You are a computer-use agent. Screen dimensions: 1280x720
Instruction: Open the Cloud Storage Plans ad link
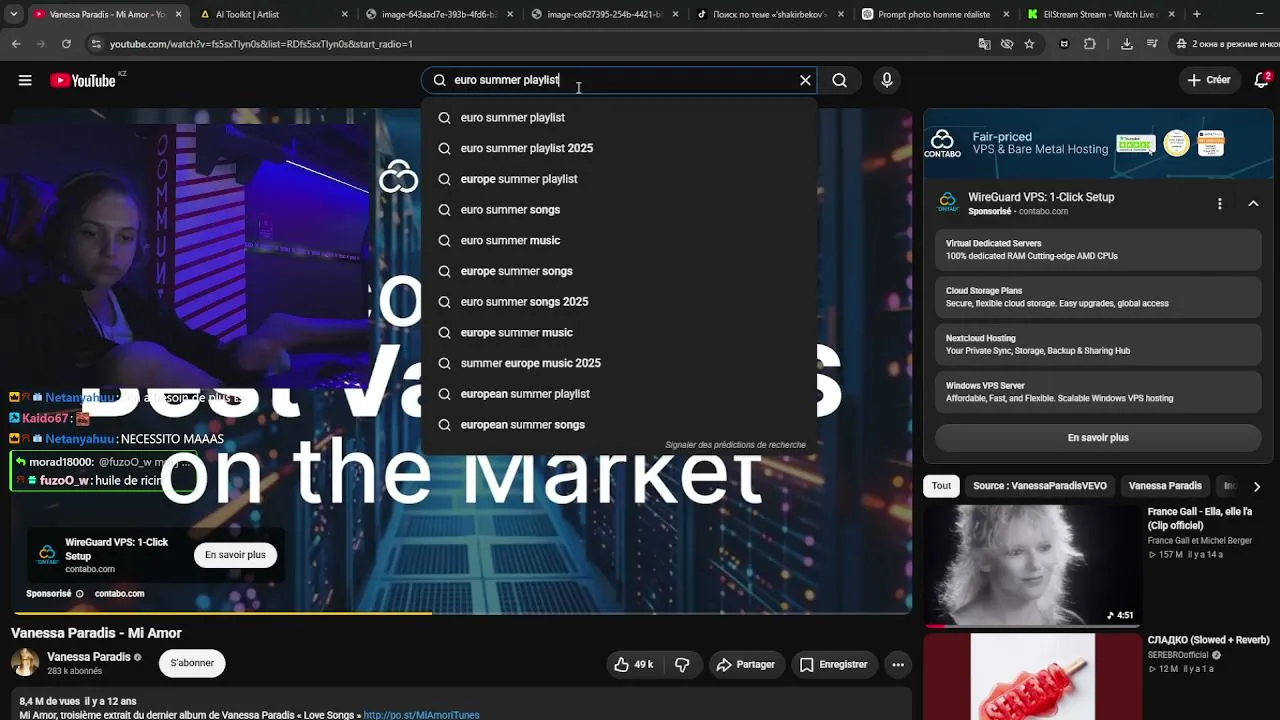[x=1098, y=297]
